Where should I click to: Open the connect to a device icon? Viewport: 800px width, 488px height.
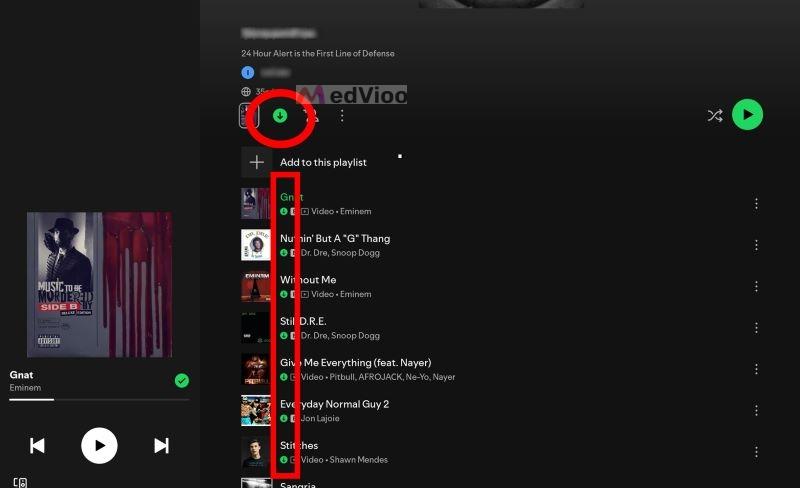(20, 482)
